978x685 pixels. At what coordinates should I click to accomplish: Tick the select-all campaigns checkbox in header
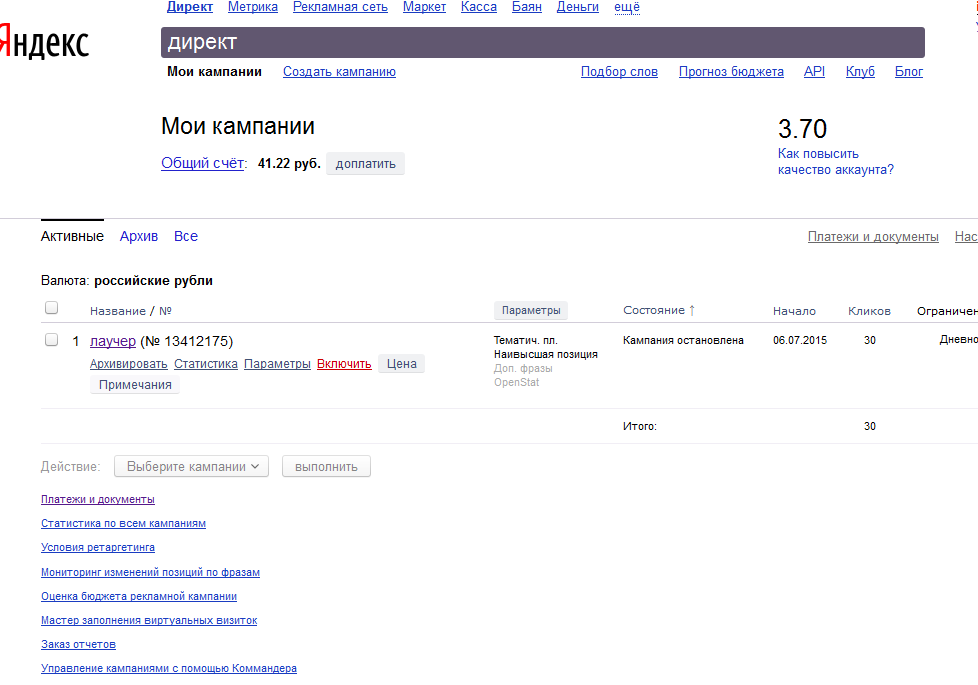pyautogui.click(x=52, y=308)
